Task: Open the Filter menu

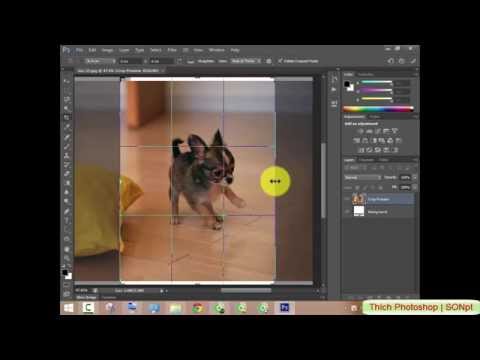Action: 172,50
